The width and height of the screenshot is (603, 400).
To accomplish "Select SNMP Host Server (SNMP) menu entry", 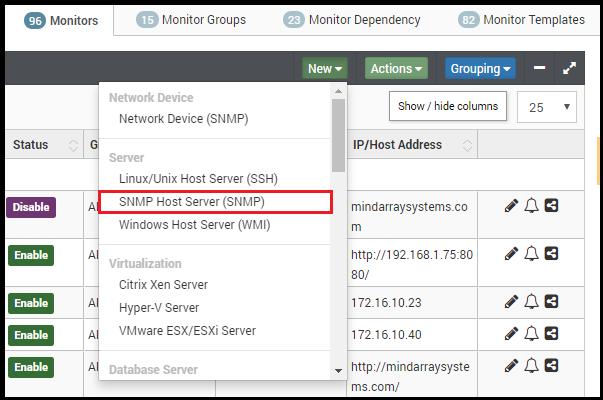I will (x=216, y=202).
